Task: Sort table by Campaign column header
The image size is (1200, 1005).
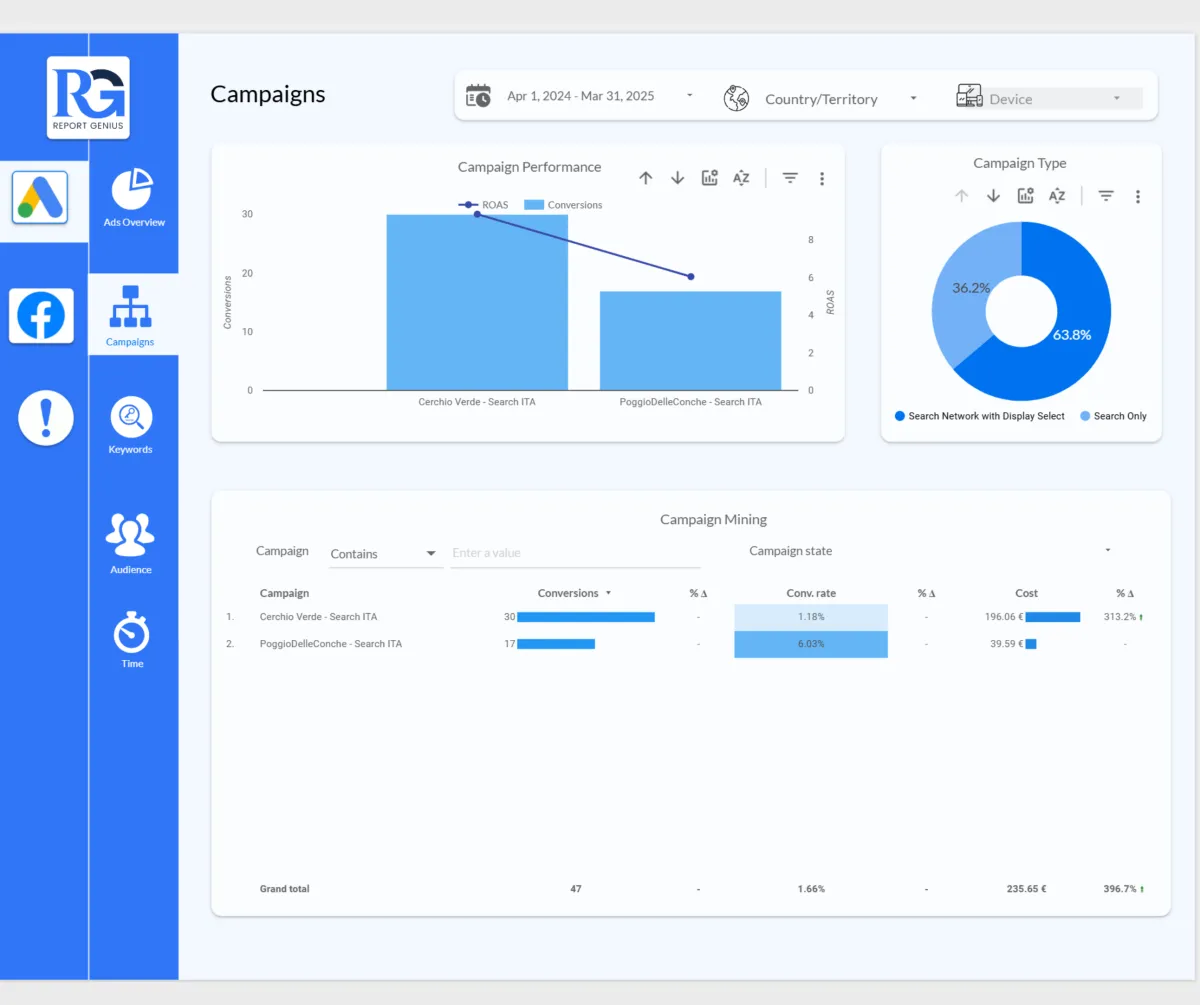Action: (284, 593)
